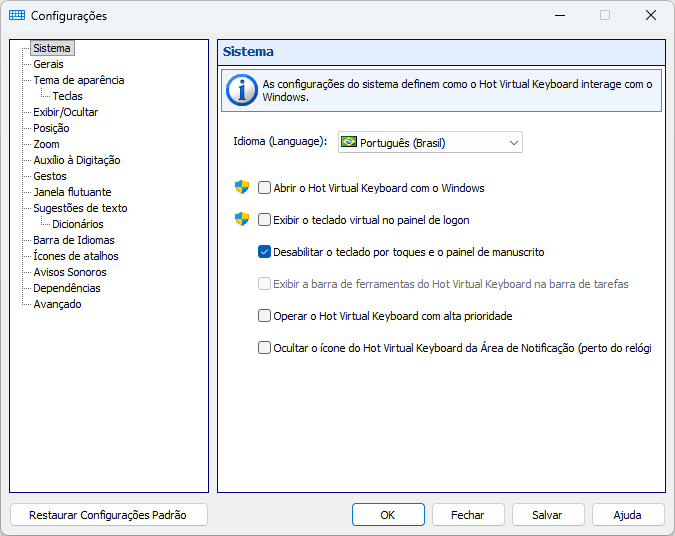Click the Fechar button
Image resolution: width=675 pixels, height=536 pixels.
[468, 515]
